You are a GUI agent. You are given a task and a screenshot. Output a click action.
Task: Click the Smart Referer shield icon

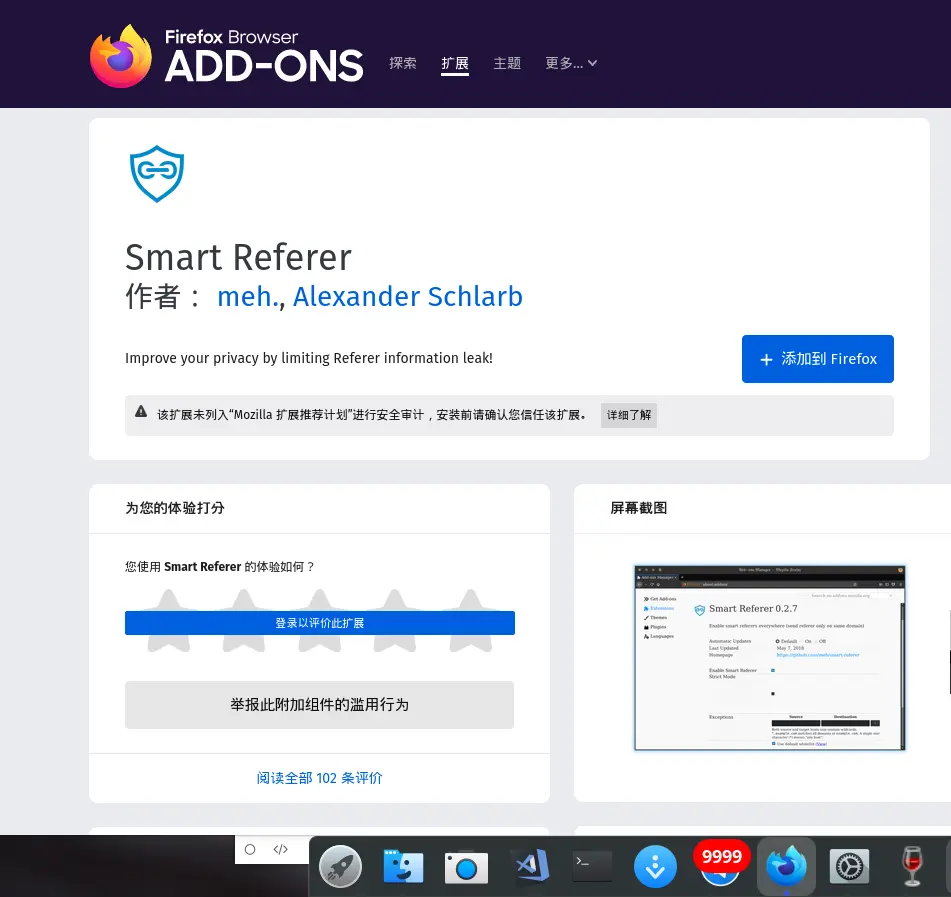(x=157, y=173)
